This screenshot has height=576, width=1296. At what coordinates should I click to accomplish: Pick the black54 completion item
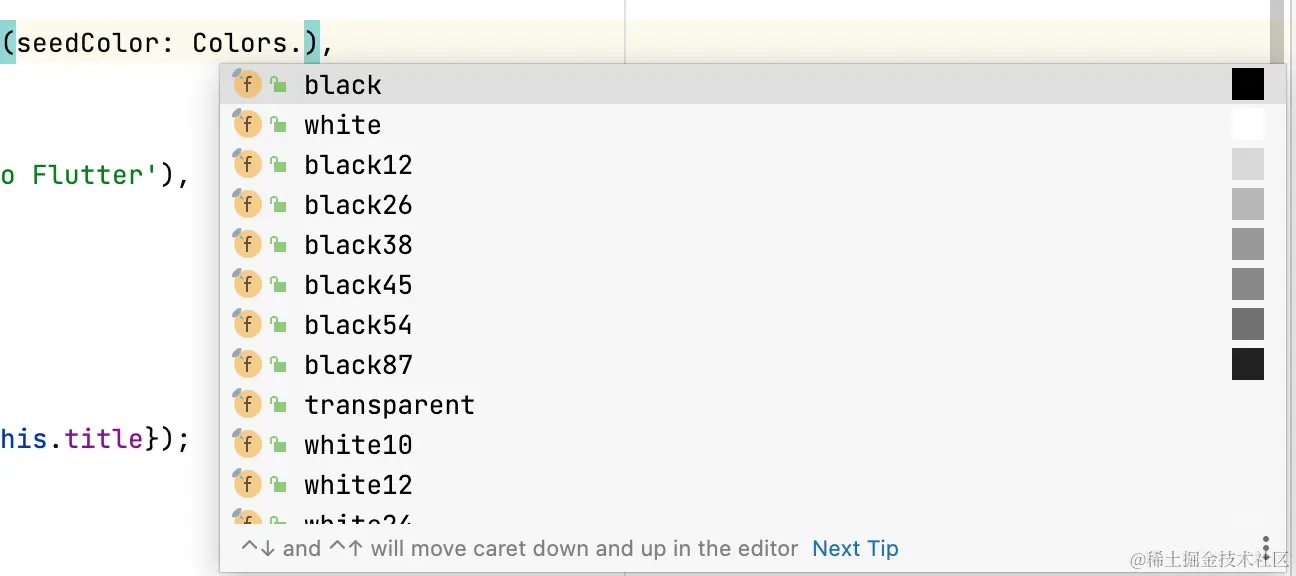753,324
